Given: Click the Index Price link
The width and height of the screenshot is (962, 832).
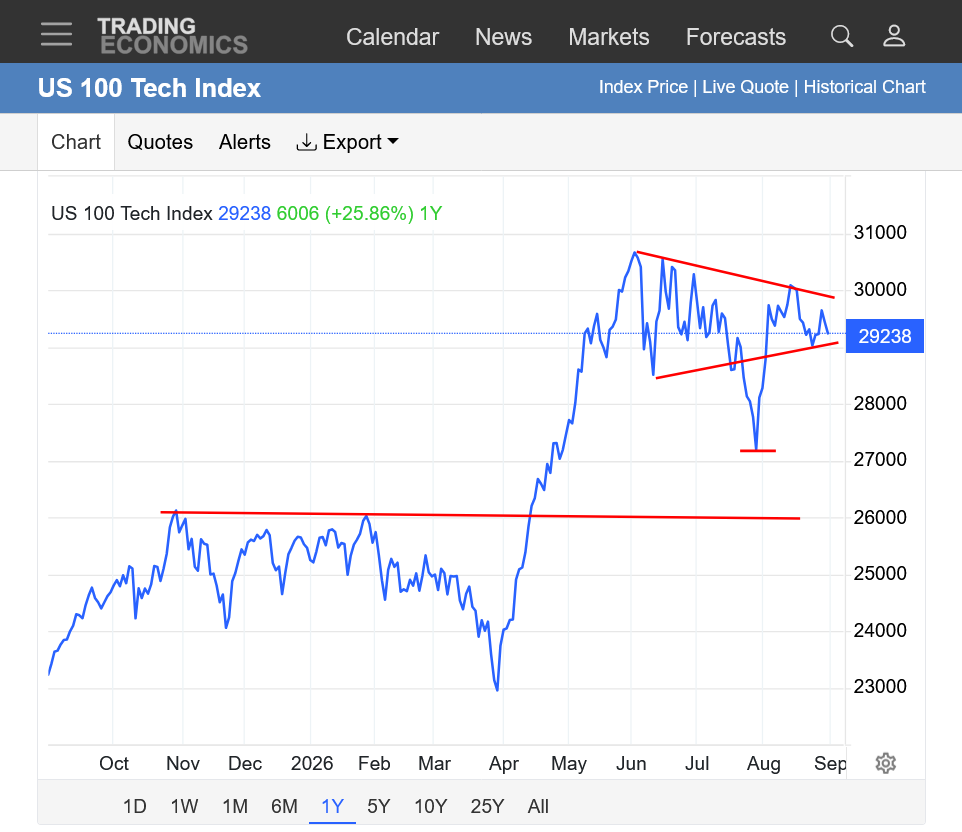Looking at the screenshot, I should tap(643, 87).
